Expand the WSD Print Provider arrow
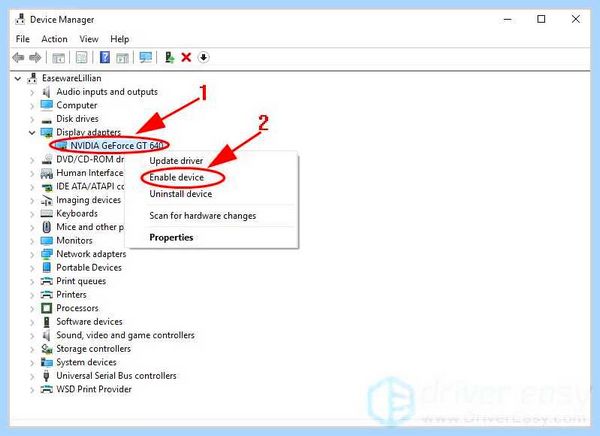 (x=32, y=390)
